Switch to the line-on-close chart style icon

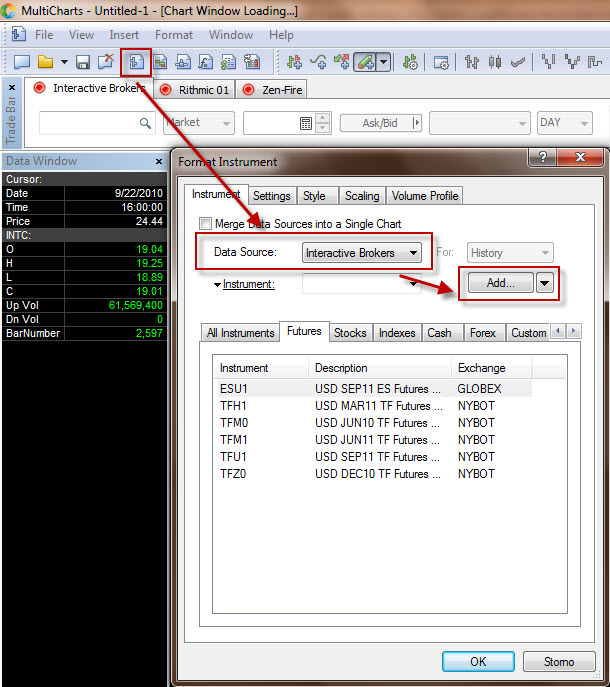pyautogui.click(x=518, y=62)
